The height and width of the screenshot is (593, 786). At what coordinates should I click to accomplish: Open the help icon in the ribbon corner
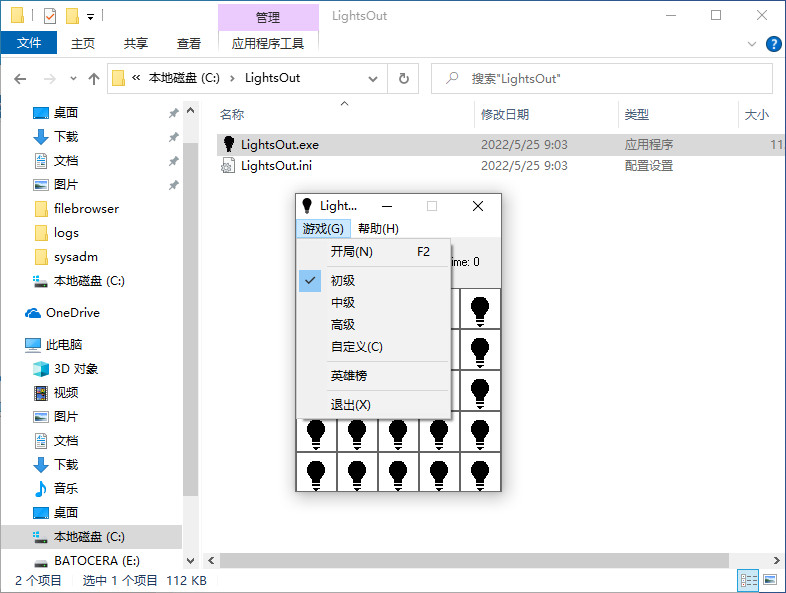pyautogui.click(x=773, y=44)
